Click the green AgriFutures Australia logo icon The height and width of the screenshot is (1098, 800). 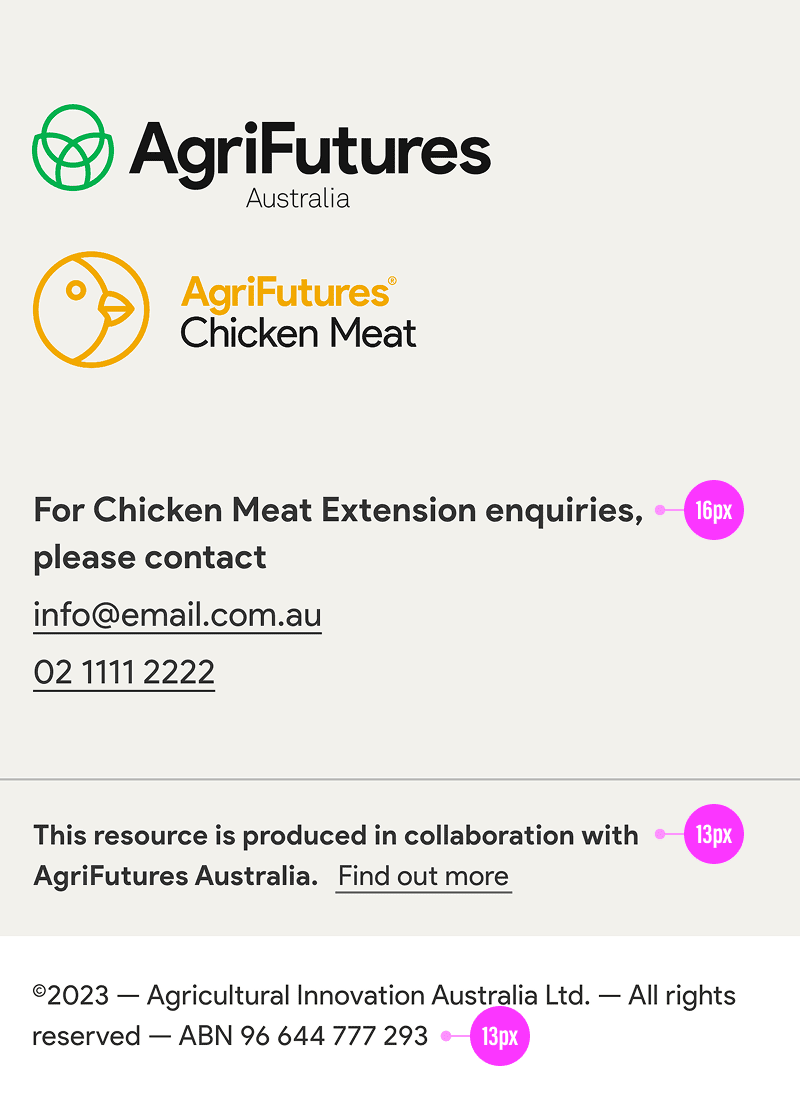[73, 148]
